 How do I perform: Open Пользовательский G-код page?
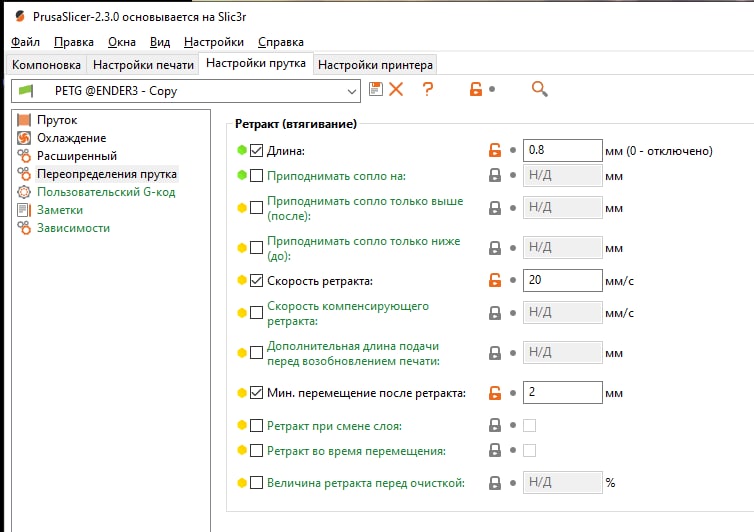106,192
